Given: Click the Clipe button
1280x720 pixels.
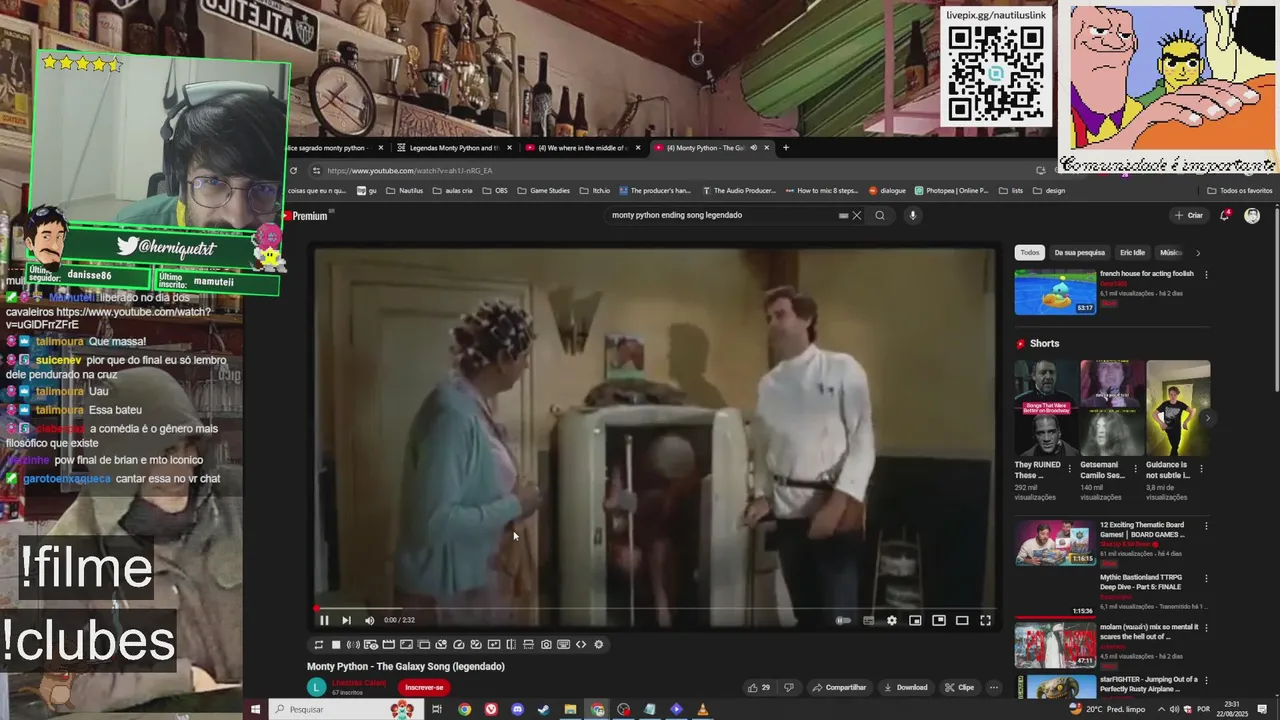Looking at the screenshot, I should pos(959,688).
